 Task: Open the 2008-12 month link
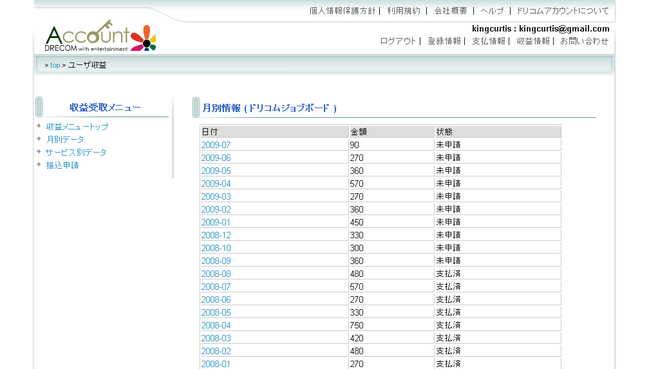pos(216,235)
